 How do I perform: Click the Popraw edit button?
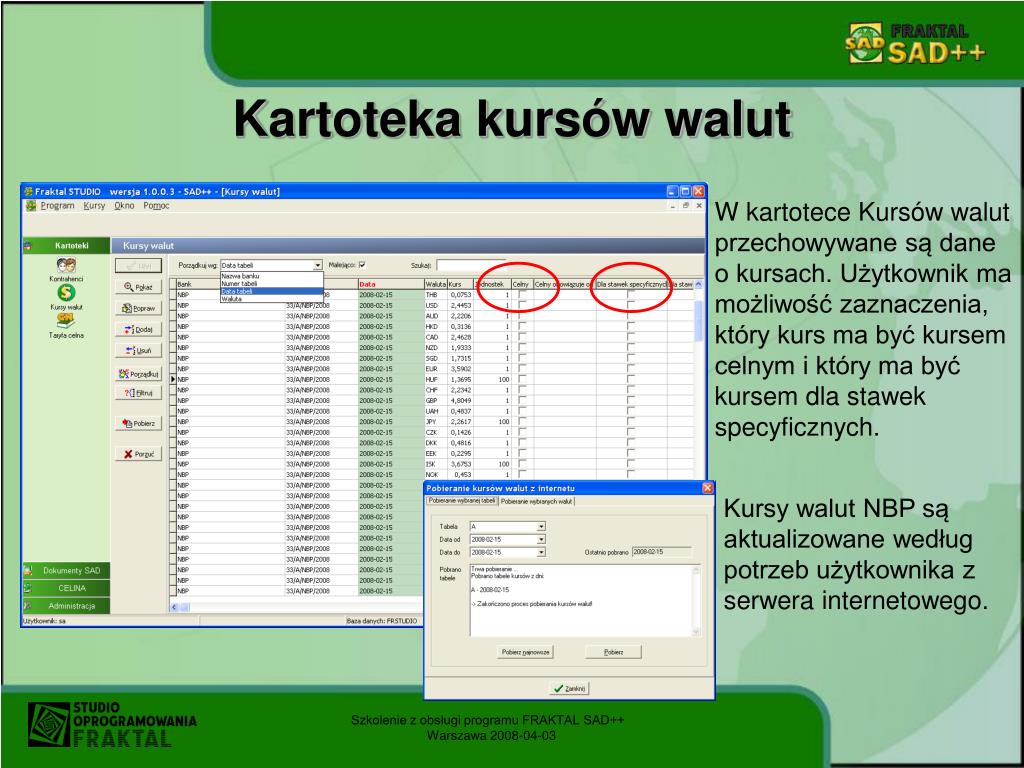point(138,308)
